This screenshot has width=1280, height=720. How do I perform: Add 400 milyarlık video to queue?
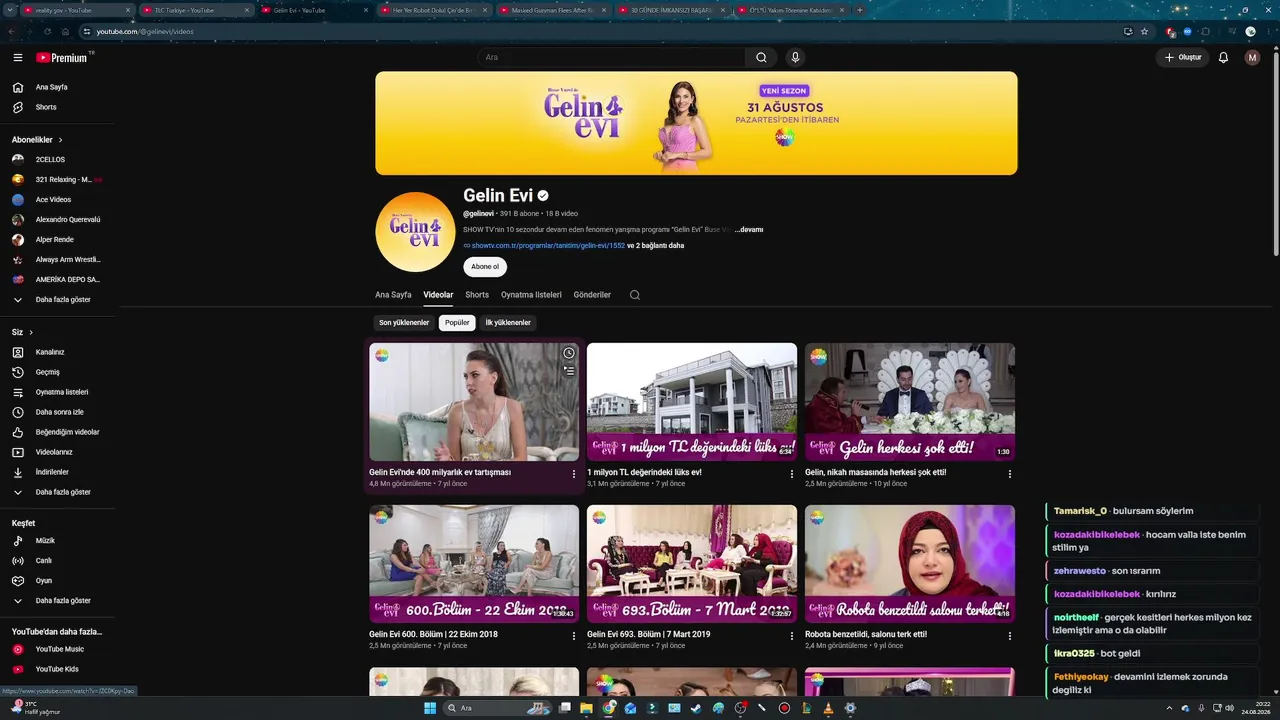[569, 370]
